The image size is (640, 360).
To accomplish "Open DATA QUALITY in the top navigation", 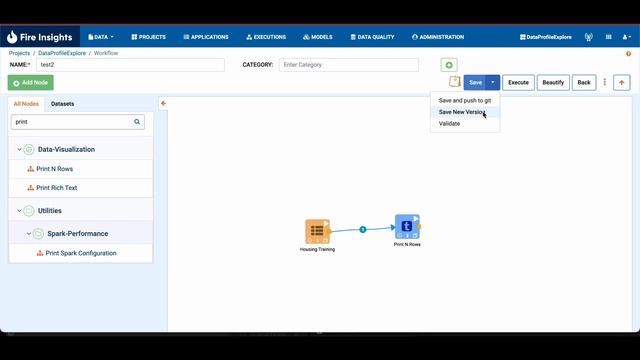I will pyautogui.click(x=372, y=37).
